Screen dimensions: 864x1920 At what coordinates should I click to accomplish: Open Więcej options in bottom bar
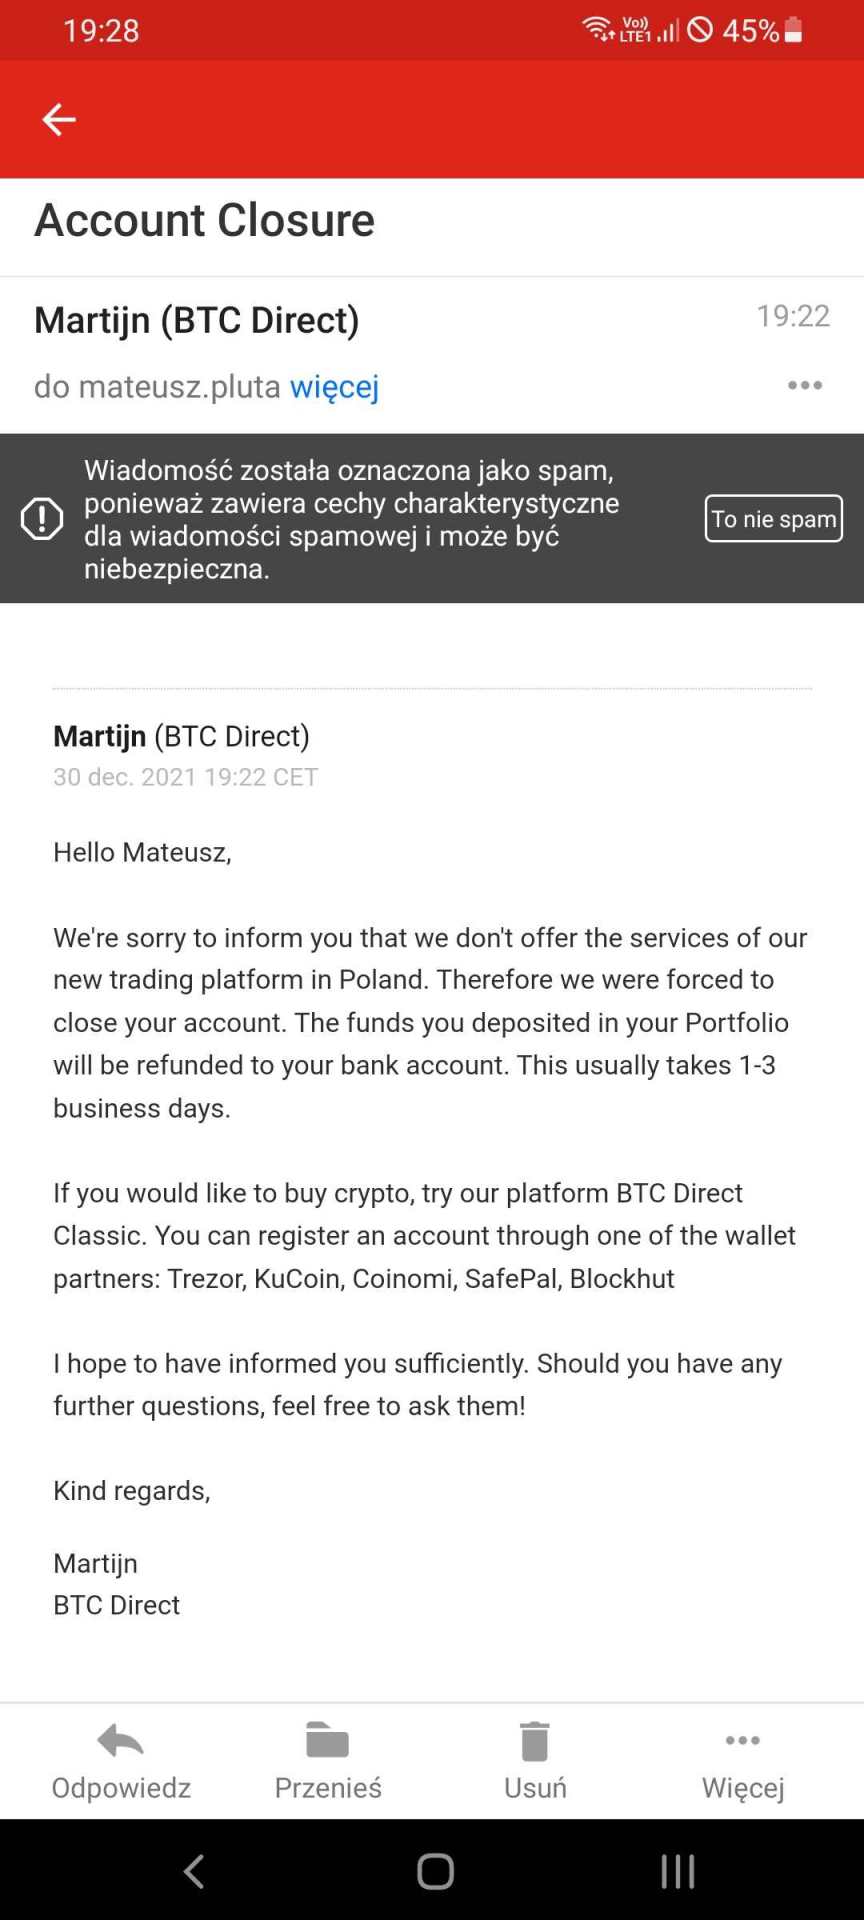[742, 1741]
